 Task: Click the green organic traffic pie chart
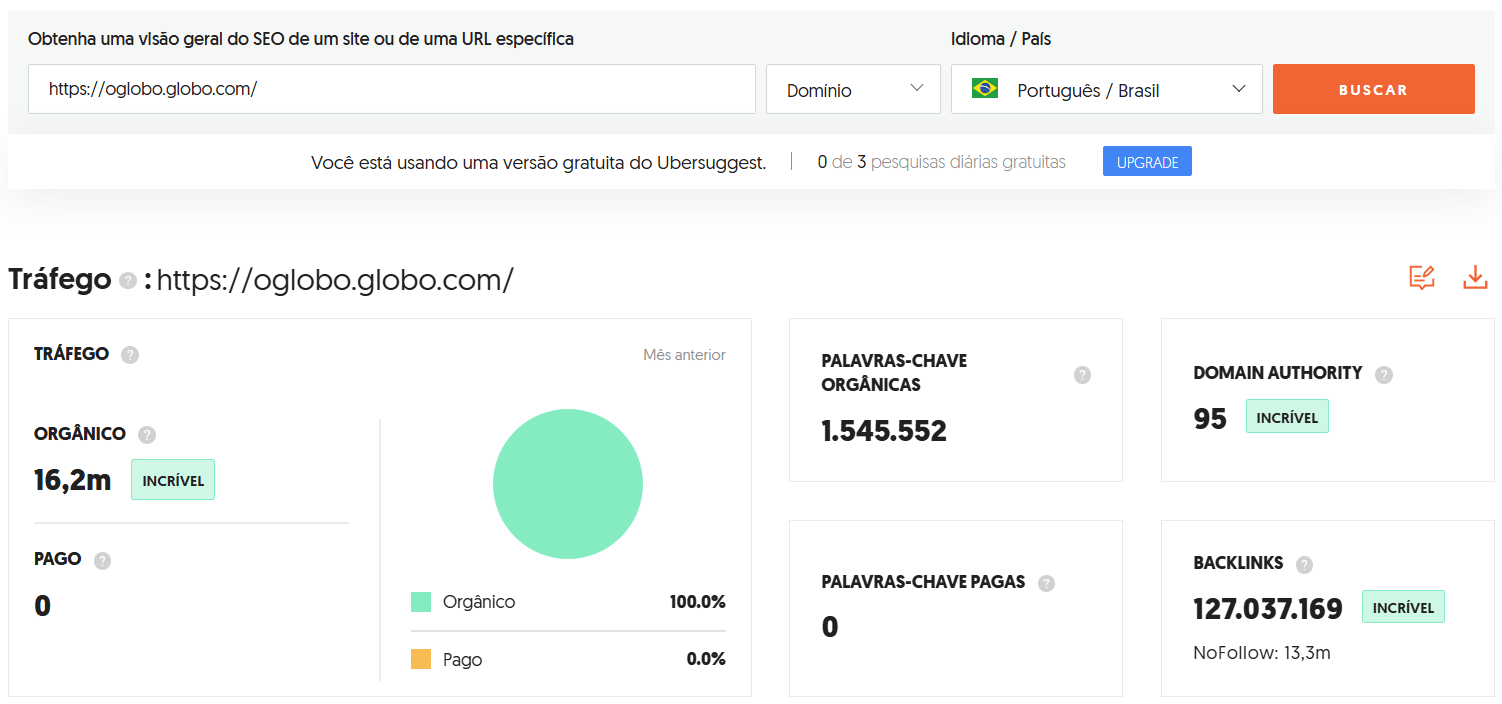[x=568, y=484]
